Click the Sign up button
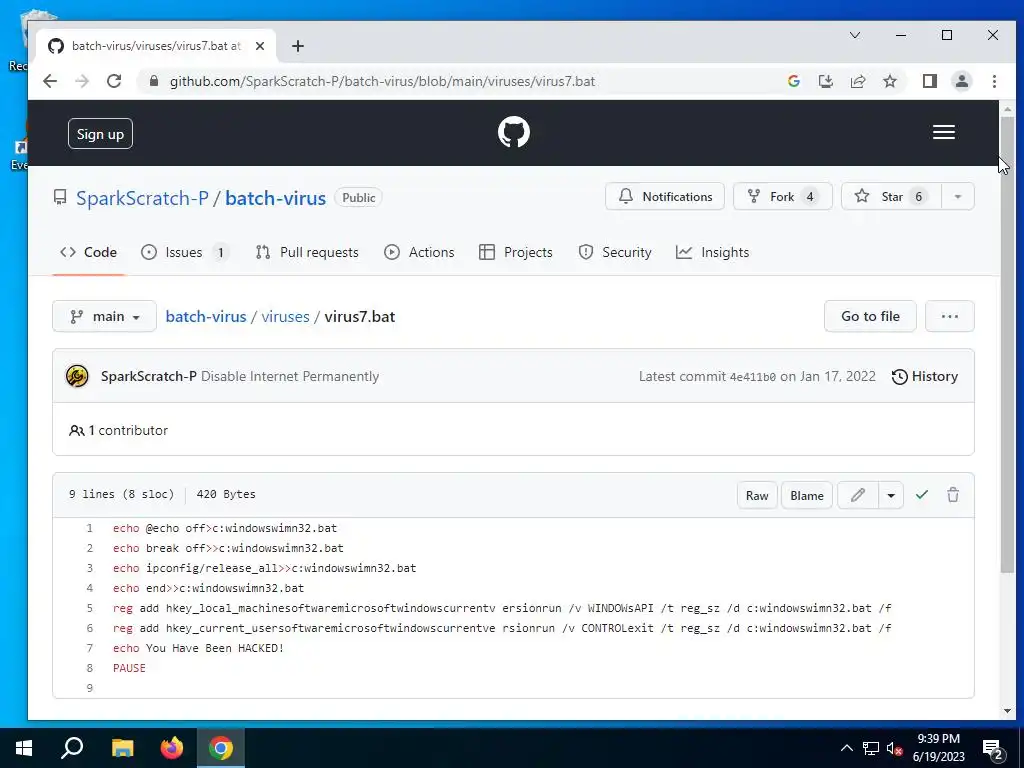 [100, 134]
